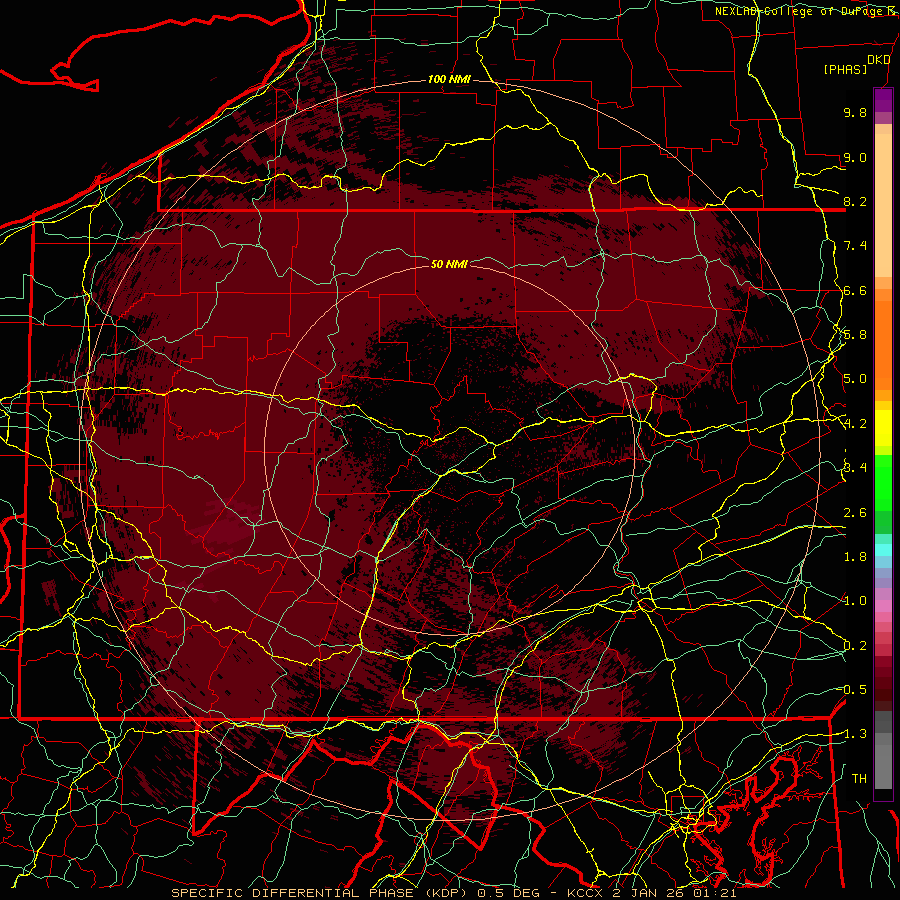Click the "100 NMI" range ring label
This screenshot has width=900, height=900.
coord(449,79)
